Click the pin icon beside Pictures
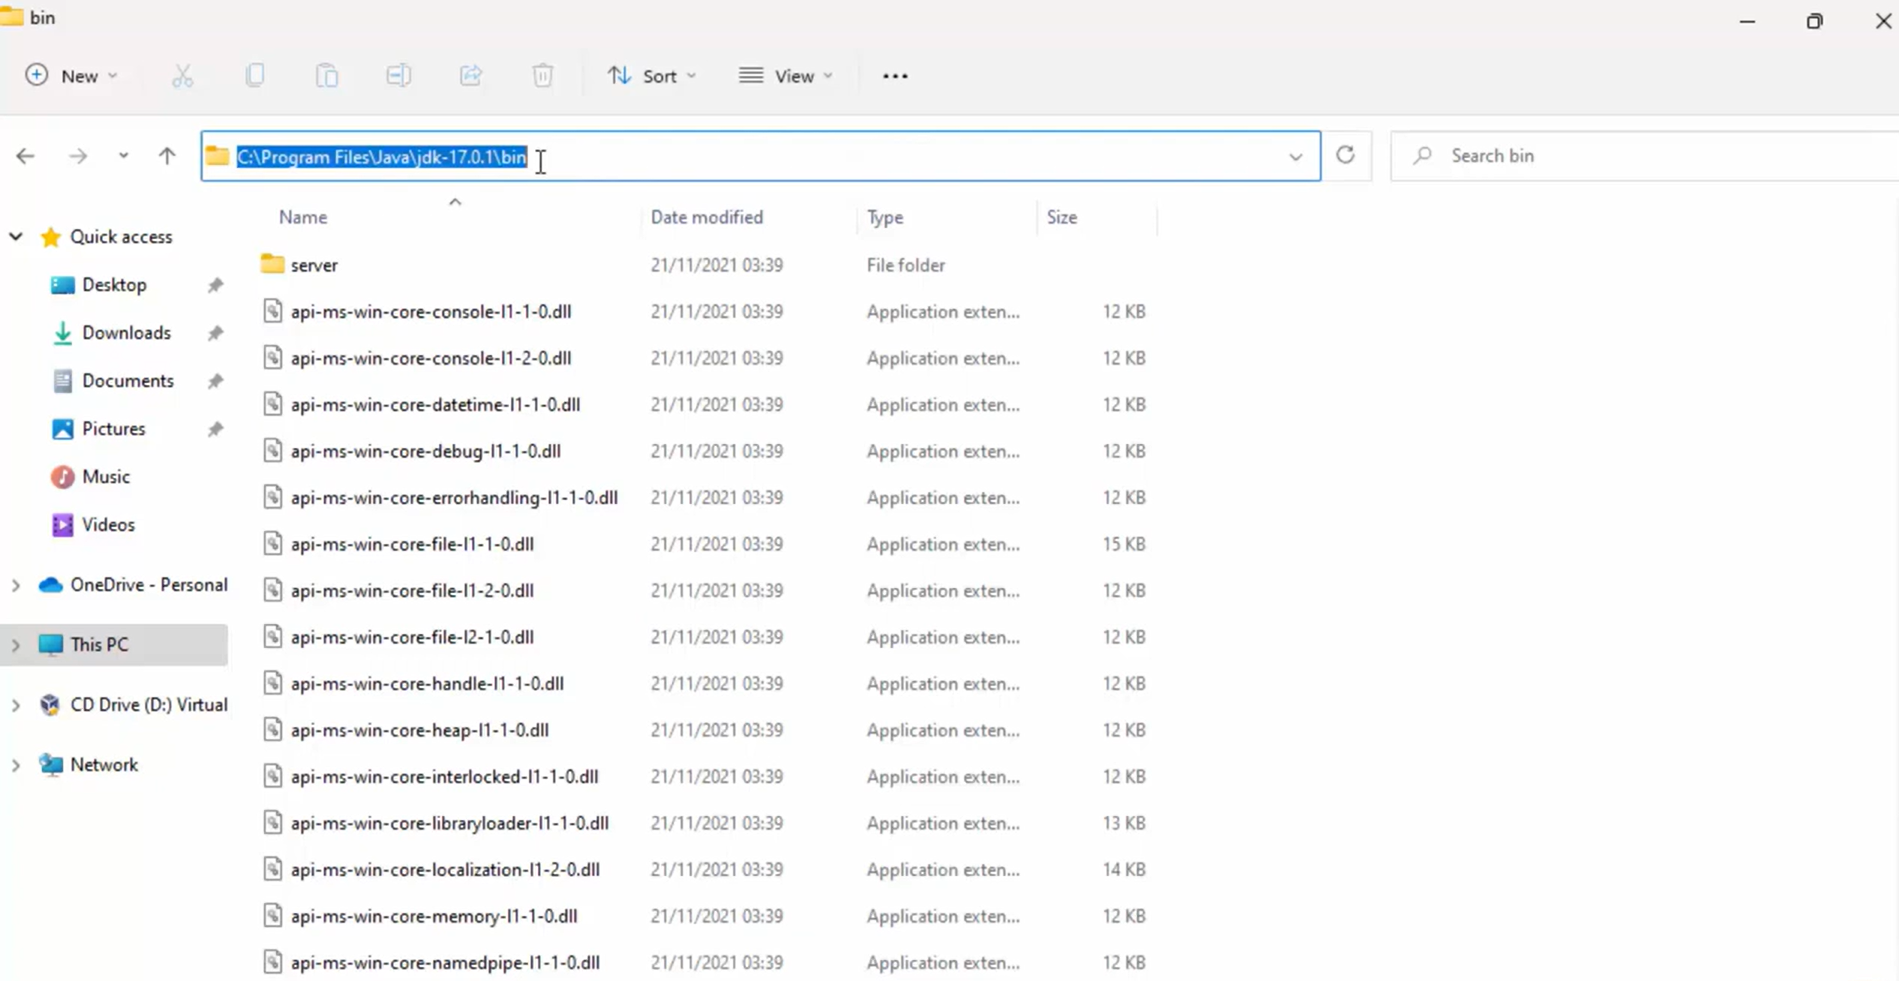 tap(215, 429)
